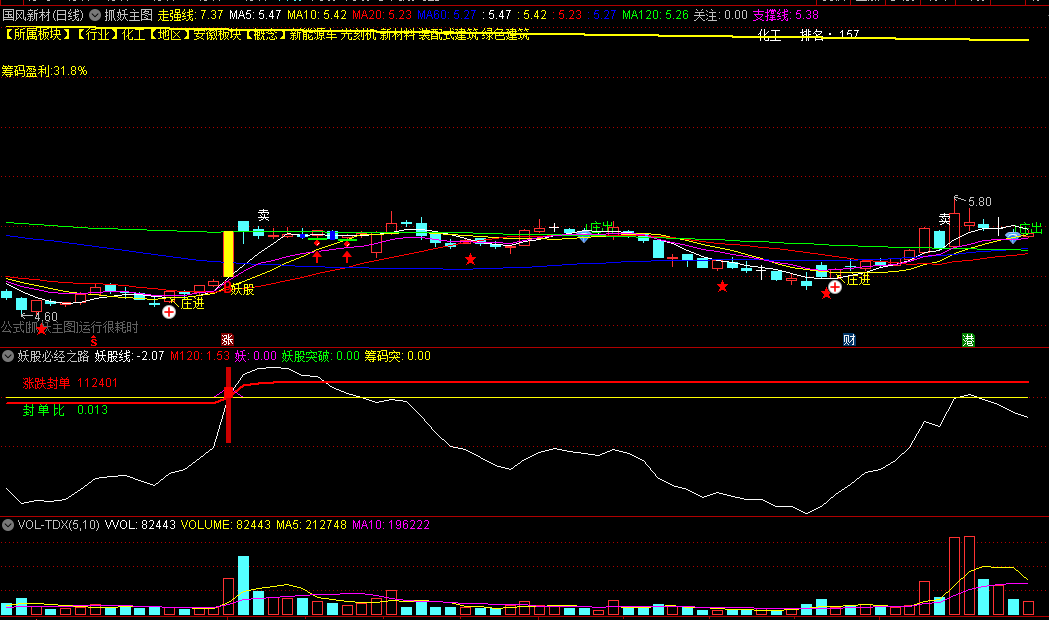Click the 4.60 low price label
The height and width of the screenshot is (620, 1049).
click(x=45, y=316)
